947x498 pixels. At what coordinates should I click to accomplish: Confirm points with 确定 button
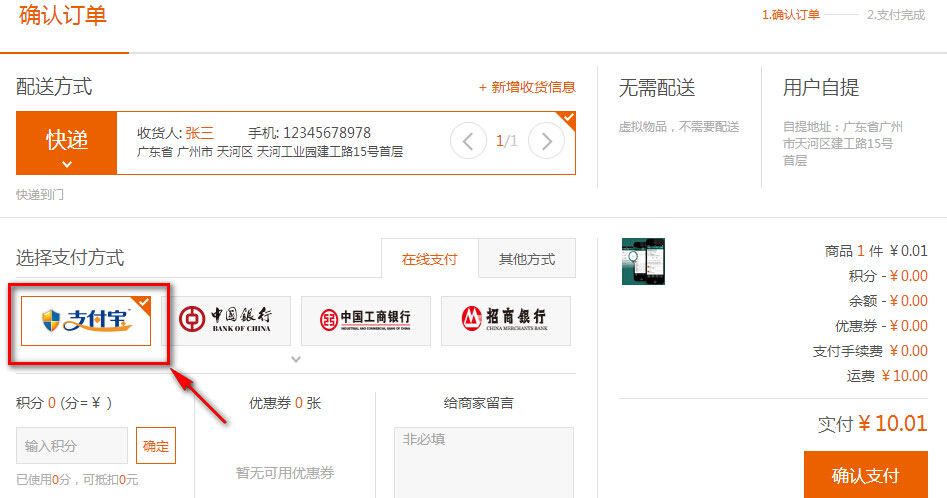coord(156,446)
